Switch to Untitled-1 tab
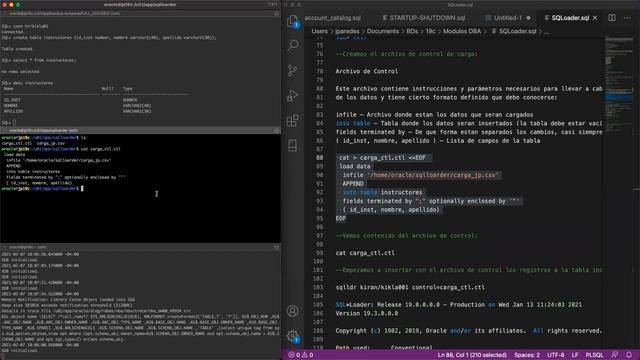Image resolution: width=640 pixels, height=360 pixels. click(x=508, y=18)
